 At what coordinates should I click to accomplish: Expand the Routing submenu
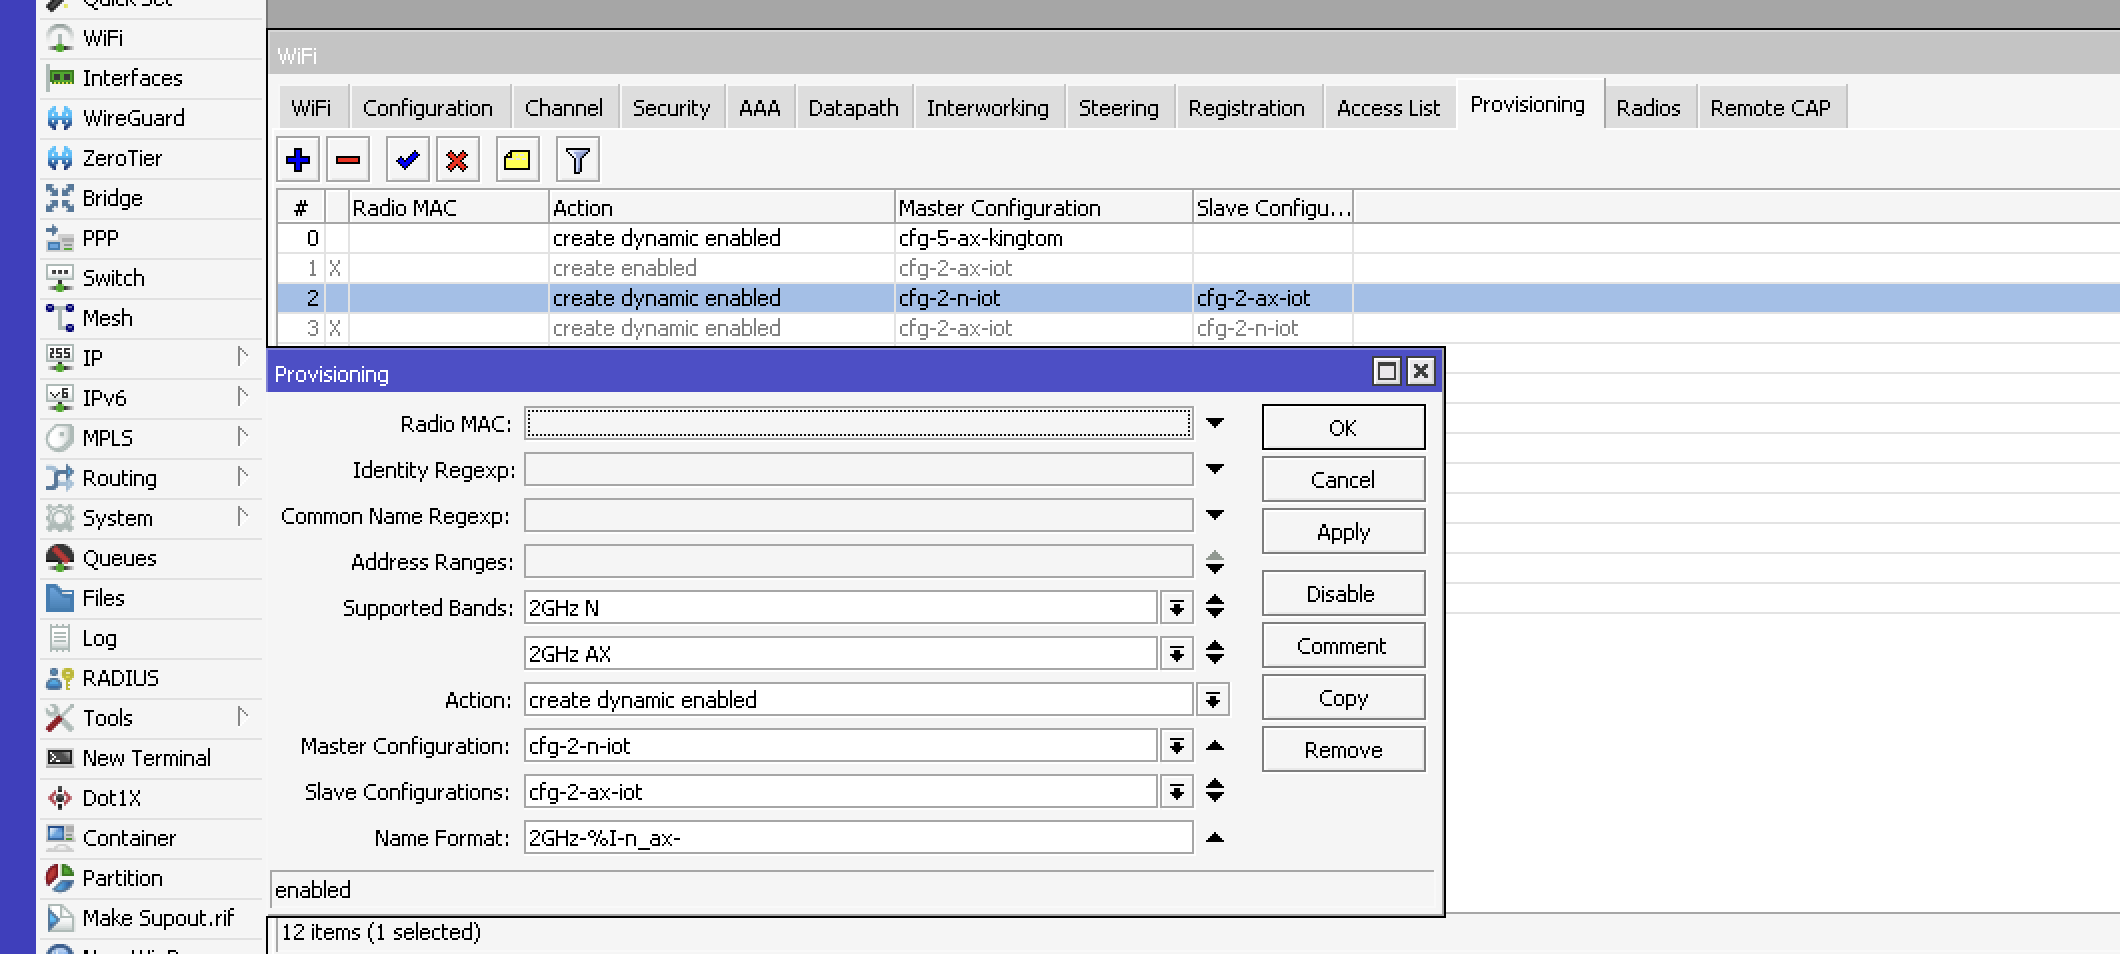click(x=242, y=476)
